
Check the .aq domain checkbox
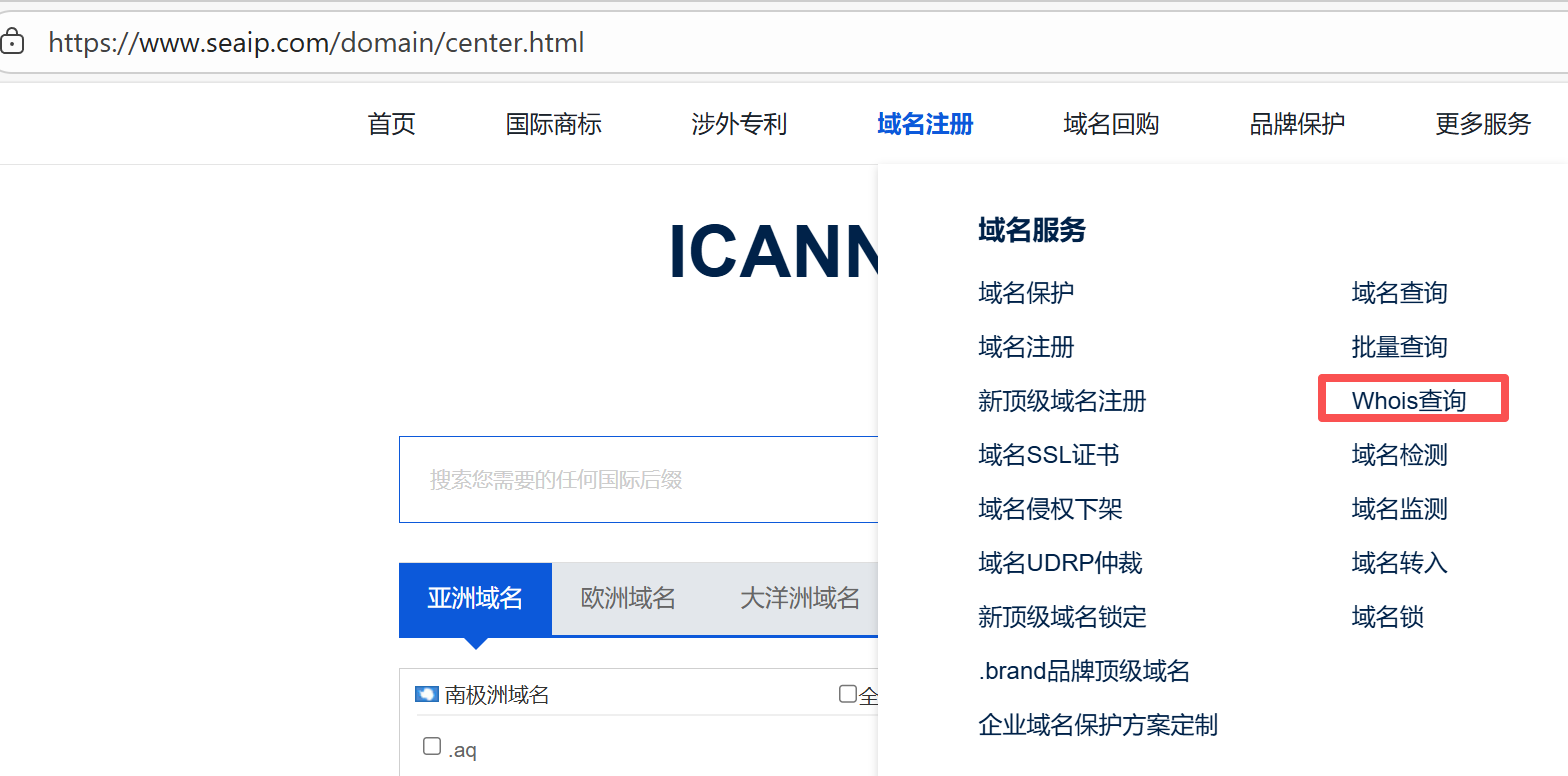point(432,747)
